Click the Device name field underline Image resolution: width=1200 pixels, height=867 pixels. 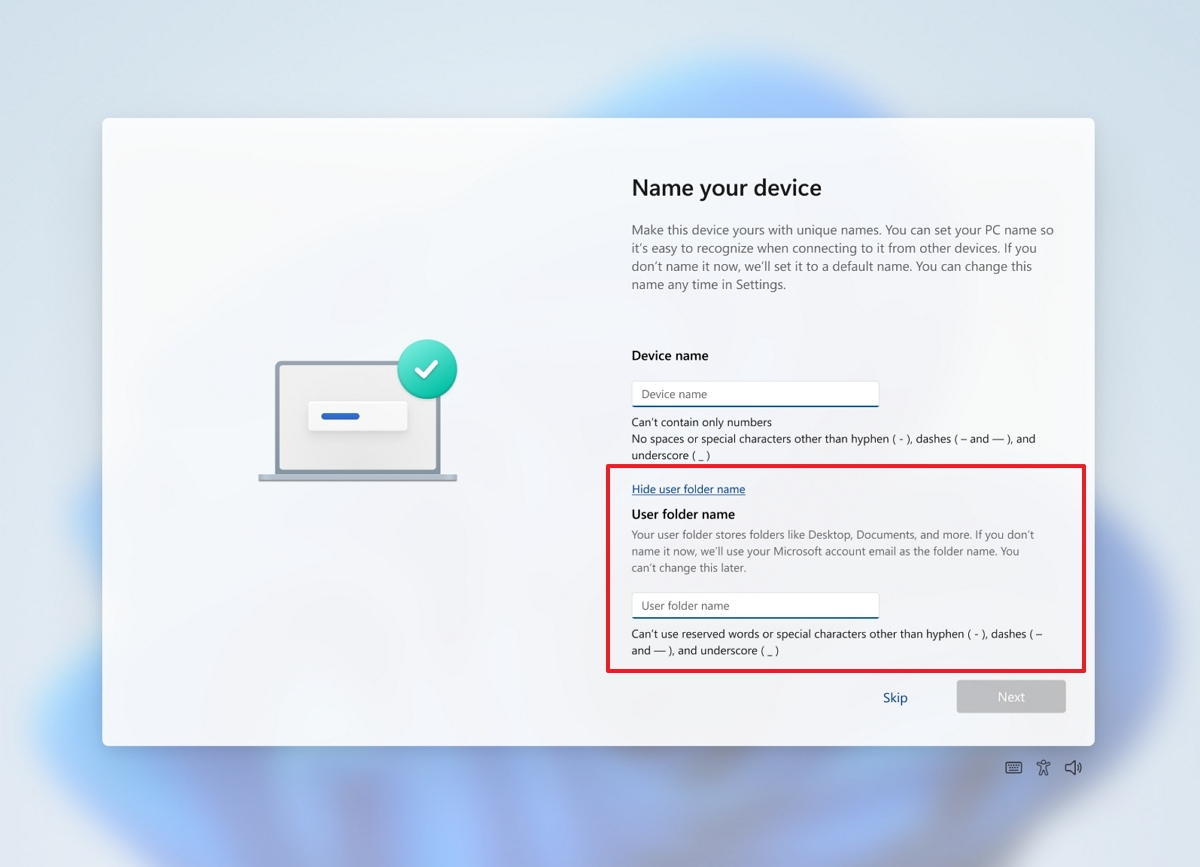[754, 404]
